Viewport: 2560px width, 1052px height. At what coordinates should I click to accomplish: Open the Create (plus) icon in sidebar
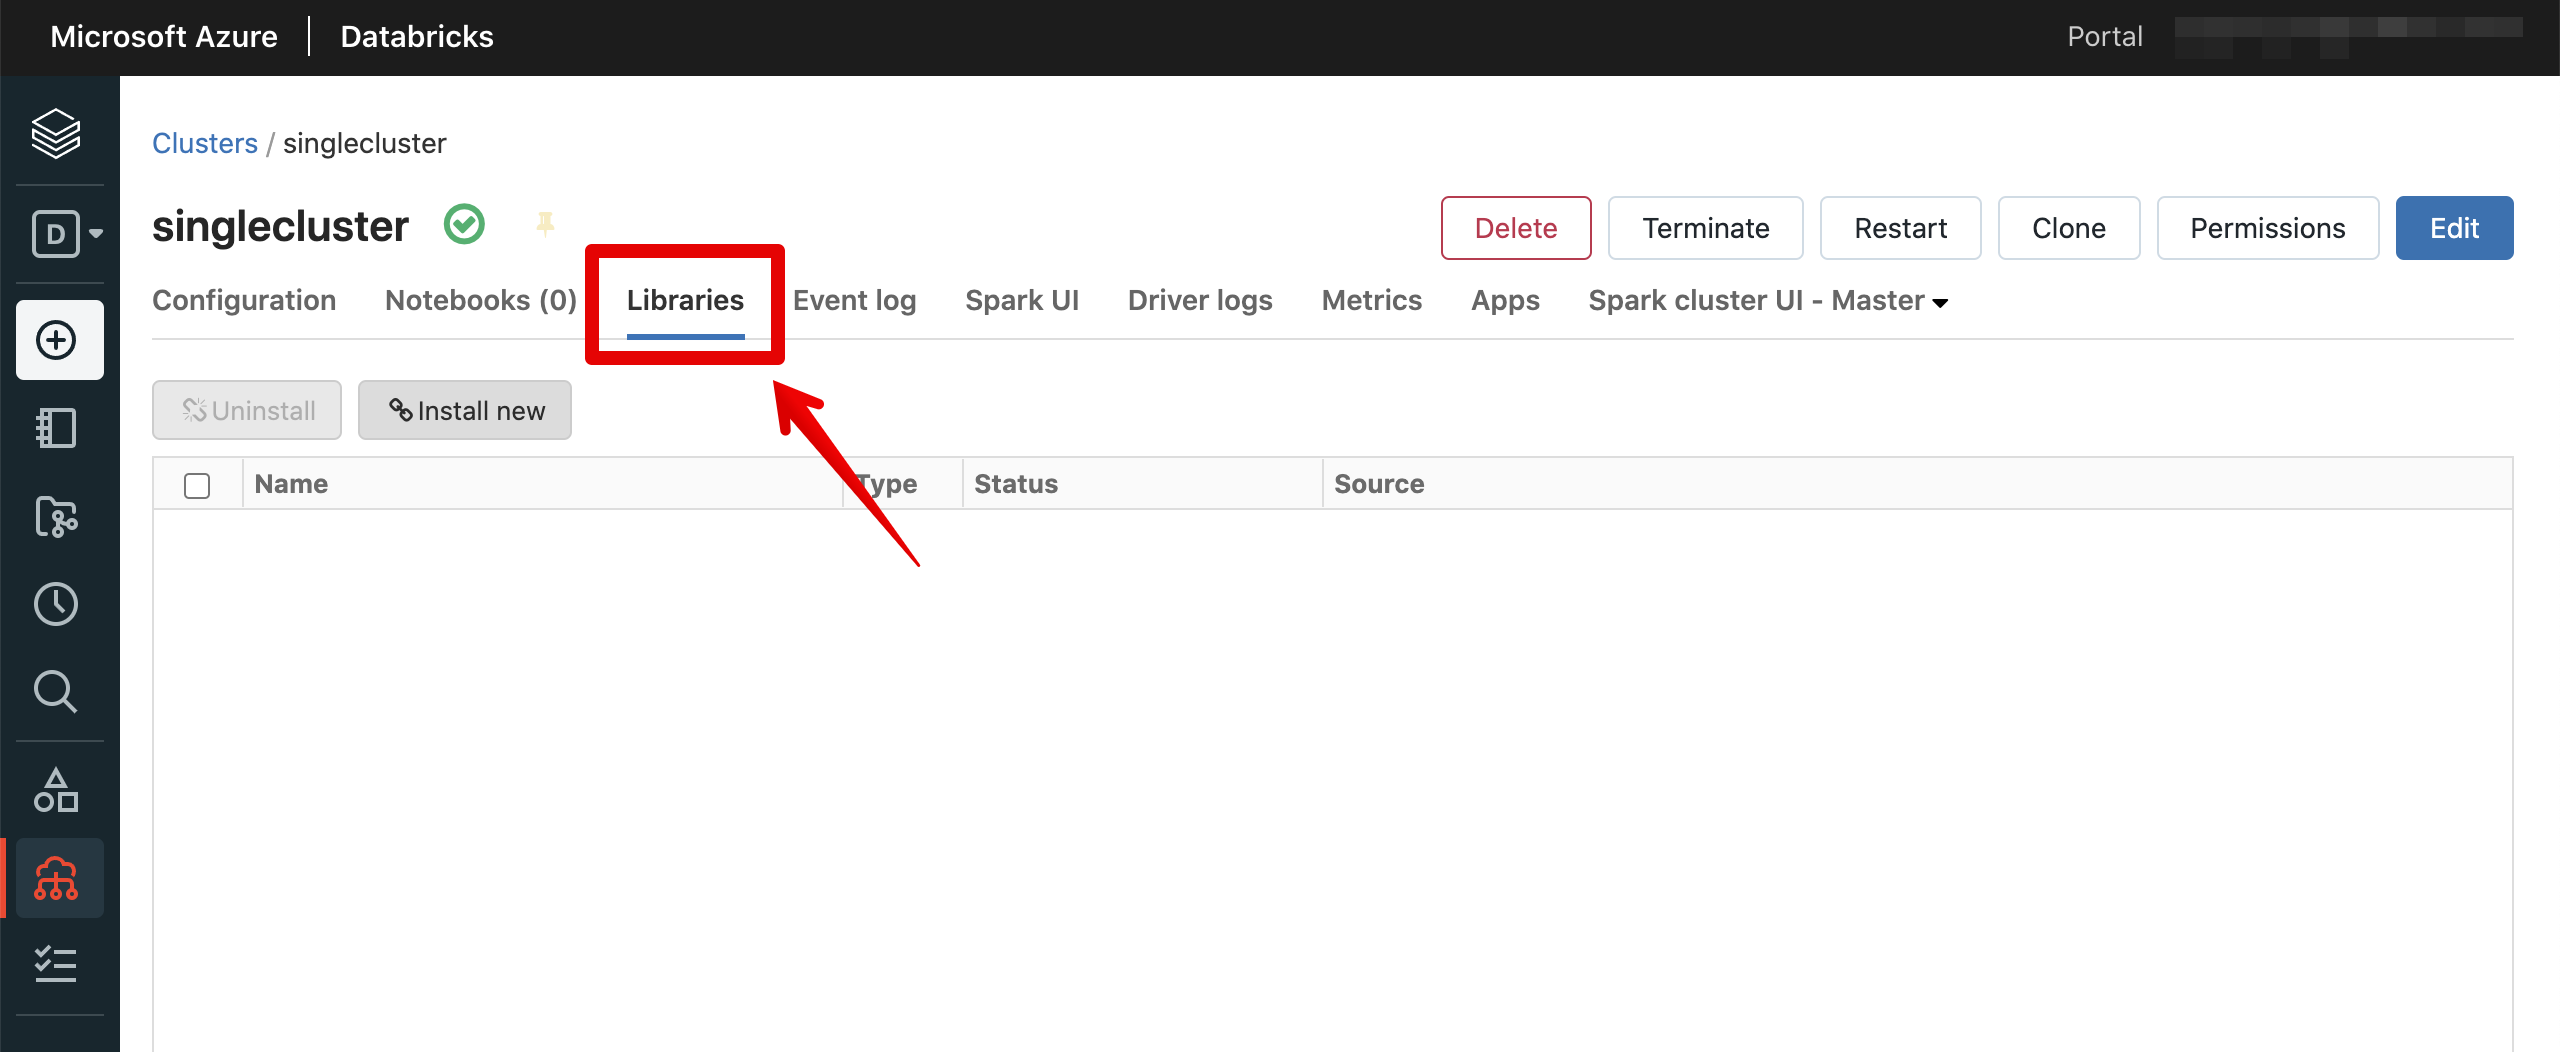[58, 339]
